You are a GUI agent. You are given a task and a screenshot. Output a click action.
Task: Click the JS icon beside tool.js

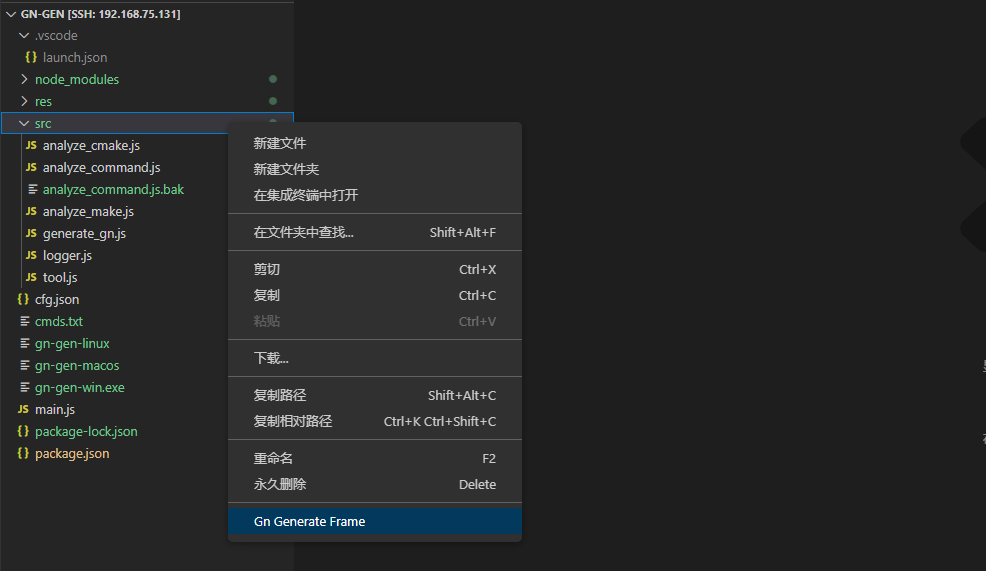coord(31,278)
